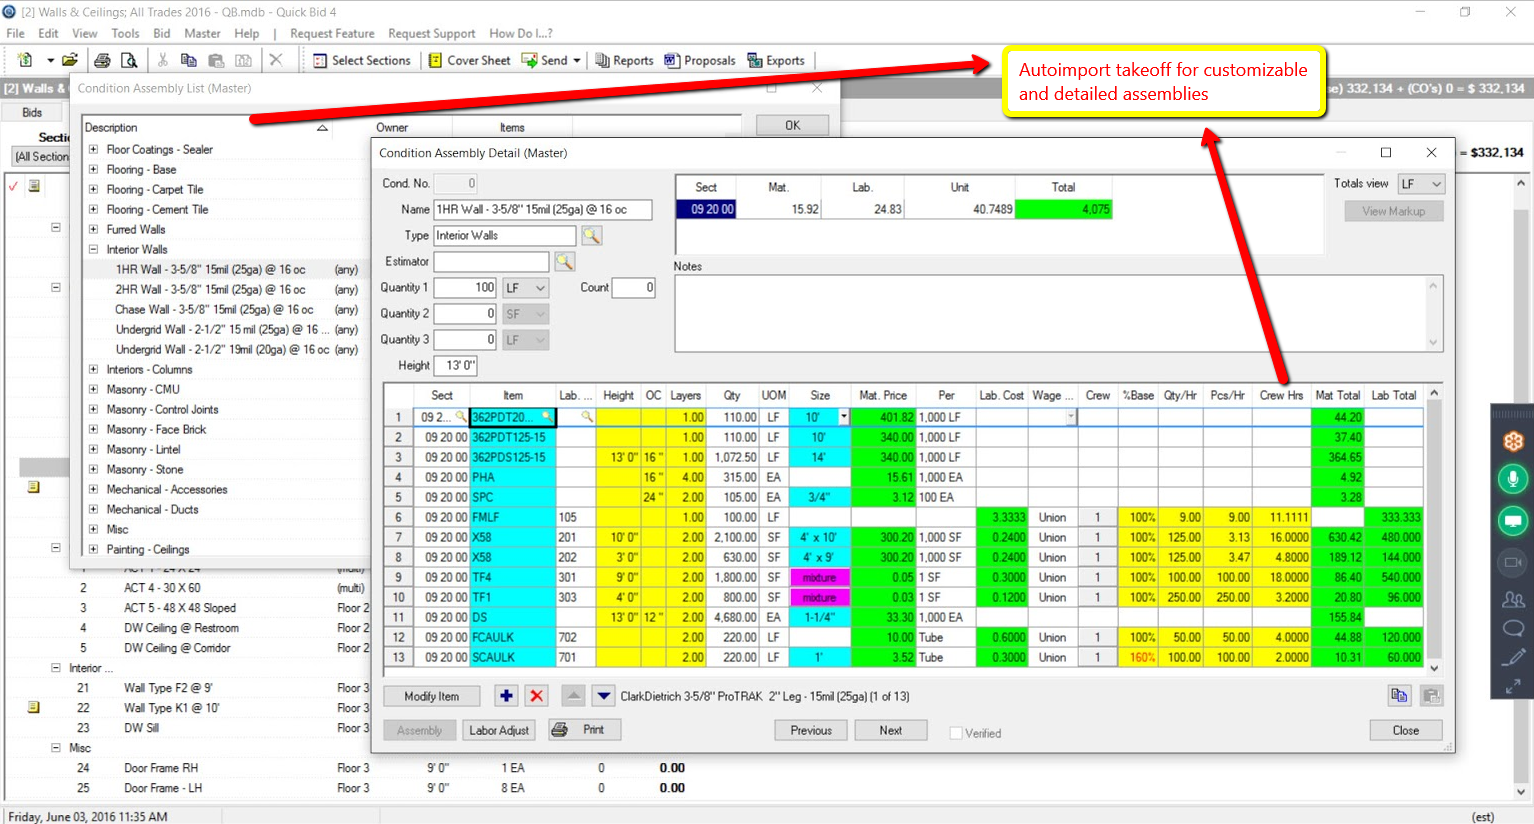Open the Cover Sheet tool
This screenshot has width=1534, height=824.
(x=434, y=60)
